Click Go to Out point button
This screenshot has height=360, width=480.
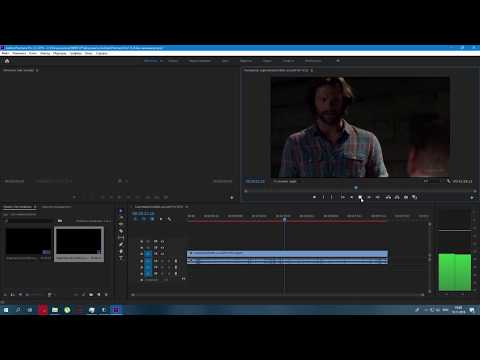tap(378, 197)
